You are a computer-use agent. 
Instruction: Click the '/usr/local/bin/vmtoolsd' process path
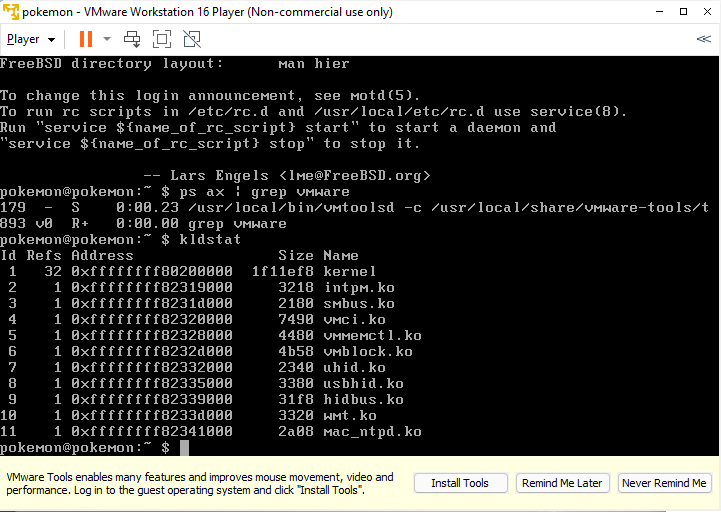click(x=292, y=207)
